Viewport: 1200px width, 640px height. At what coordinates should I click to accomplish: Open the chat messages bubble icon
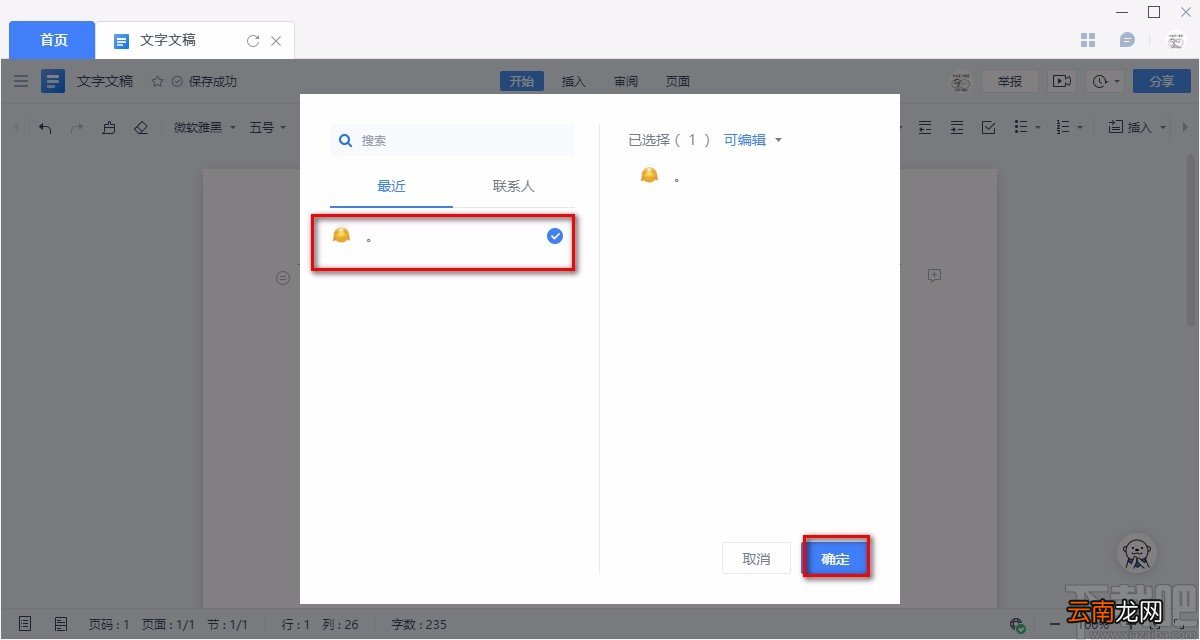click(x=1127, y=40)
